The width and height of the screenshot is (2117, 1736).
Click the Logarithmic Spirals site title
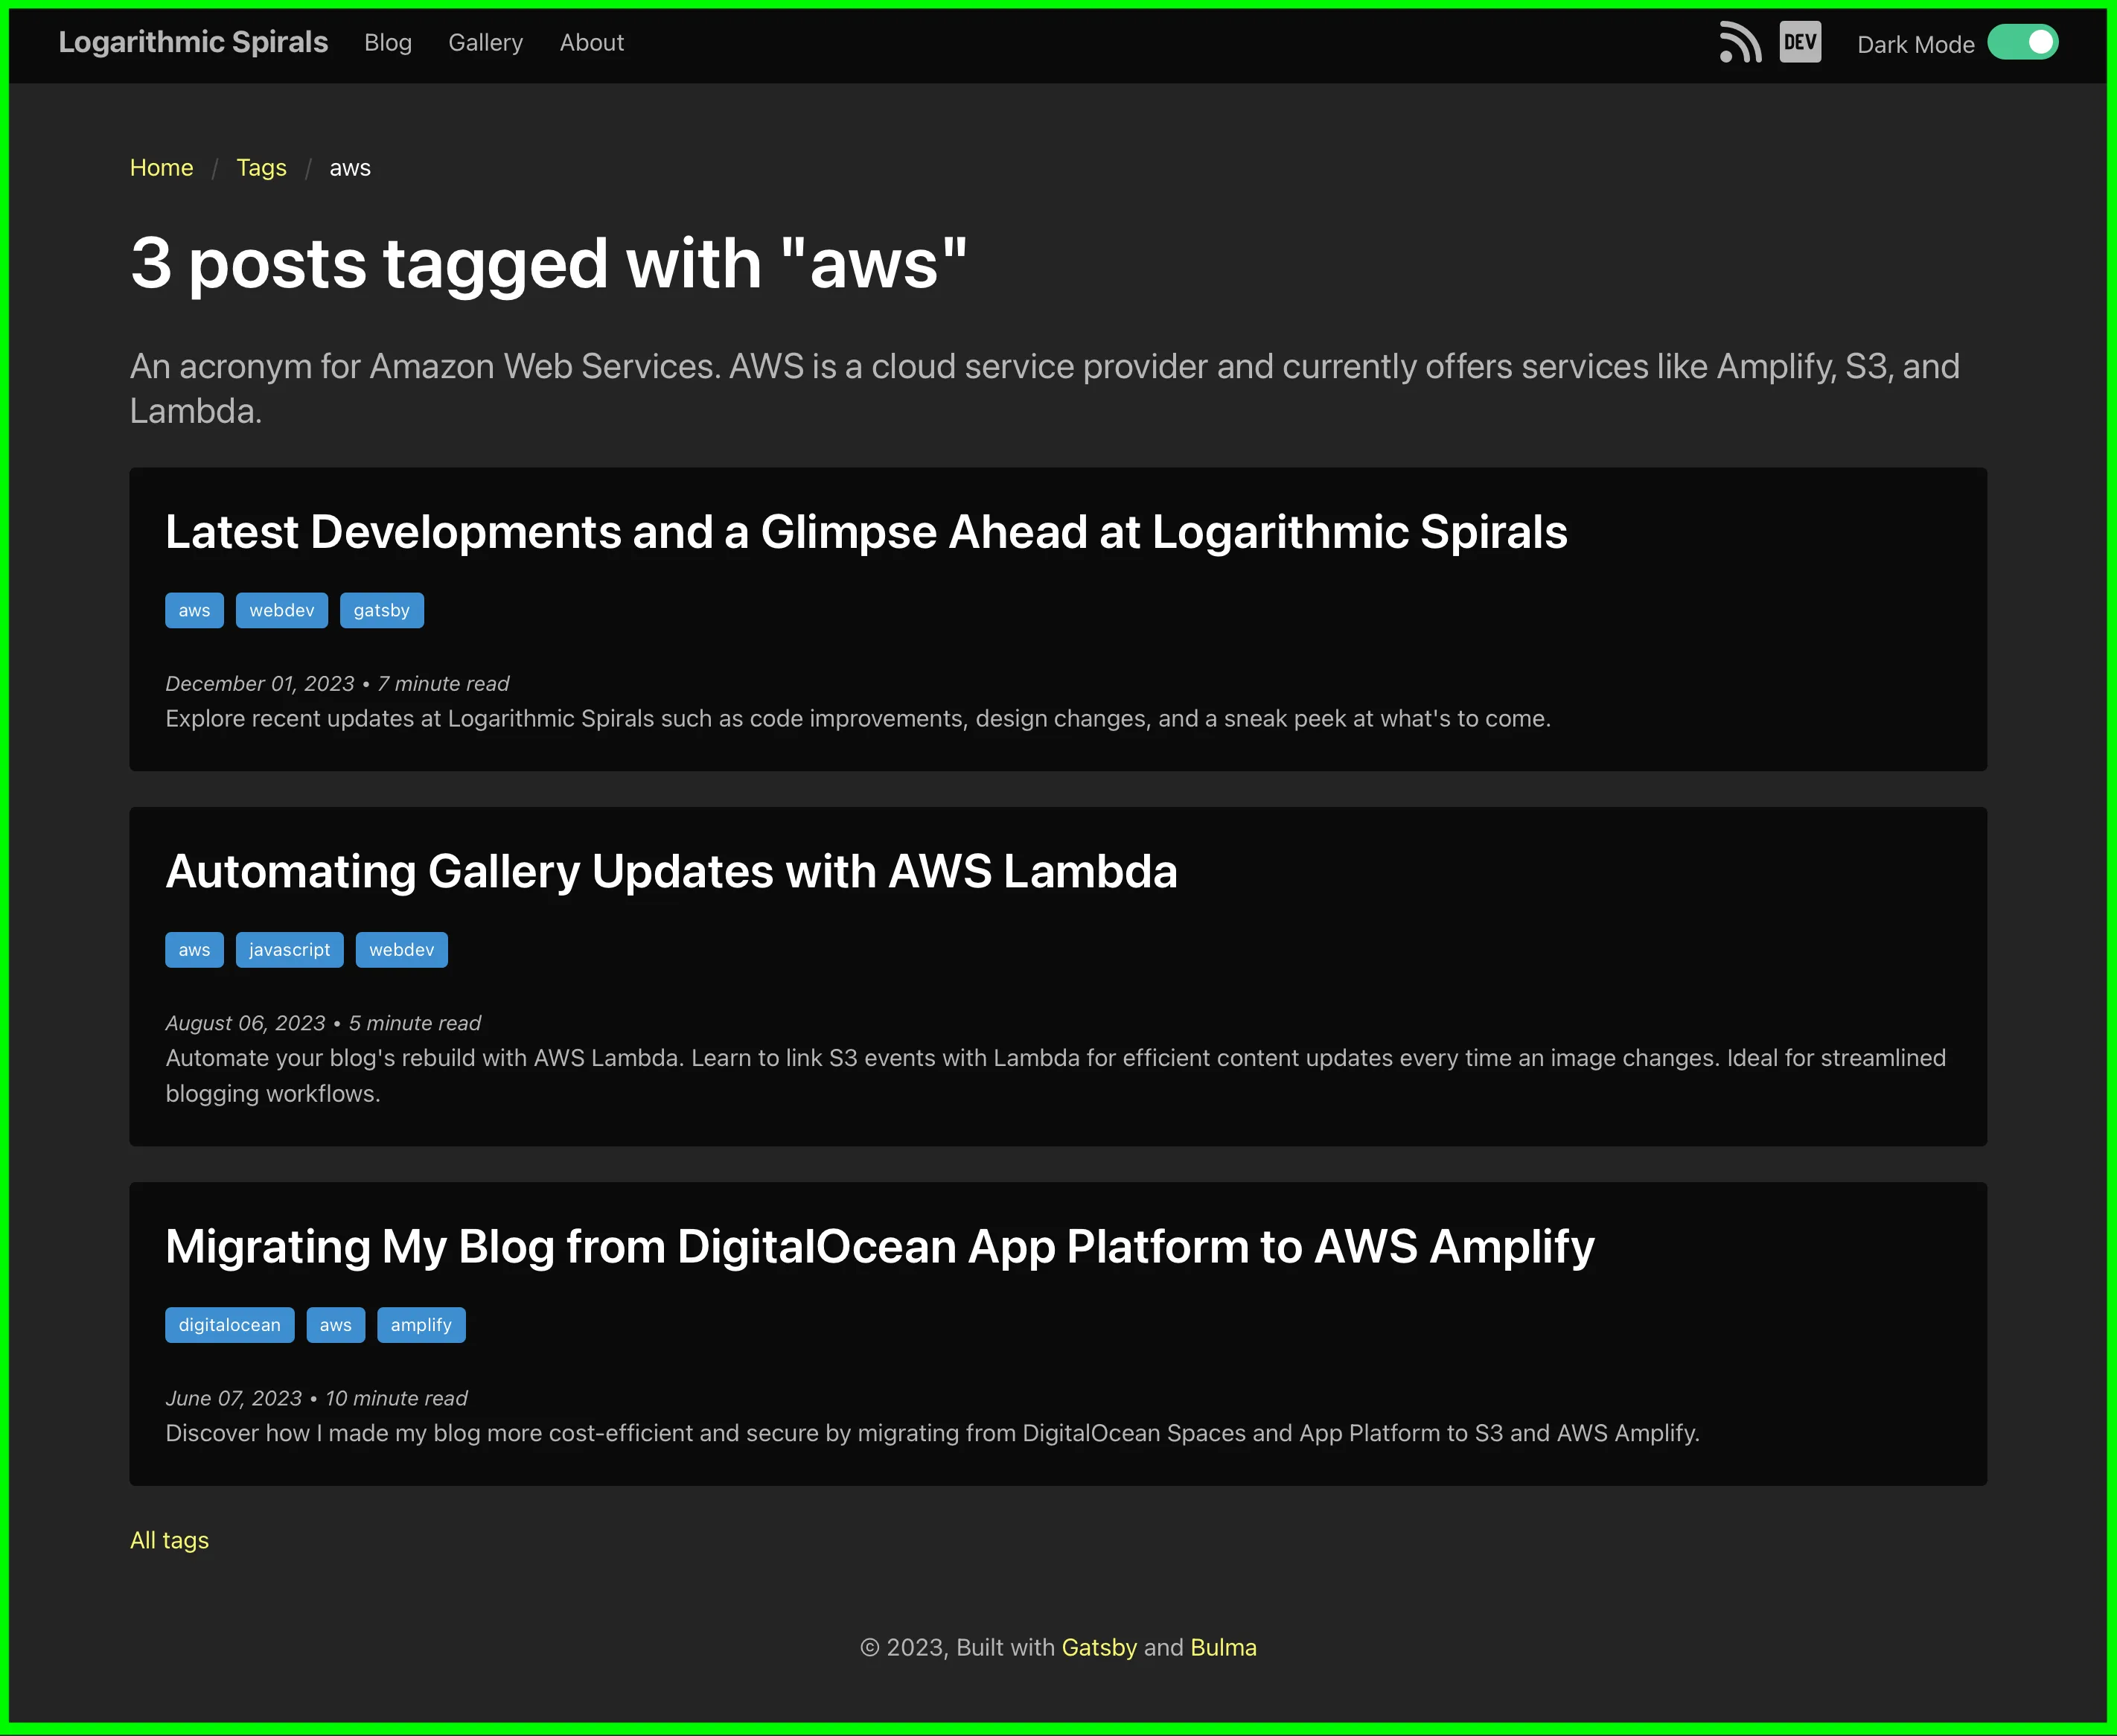tap(193, 43)
